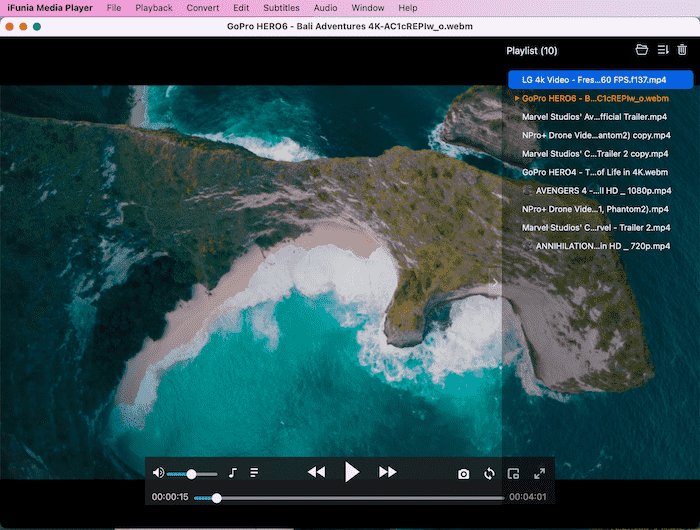This screenshot has width=700, height=530.
Task: Take a snapshot with the camera icon
Action: [x=463, y=474]
